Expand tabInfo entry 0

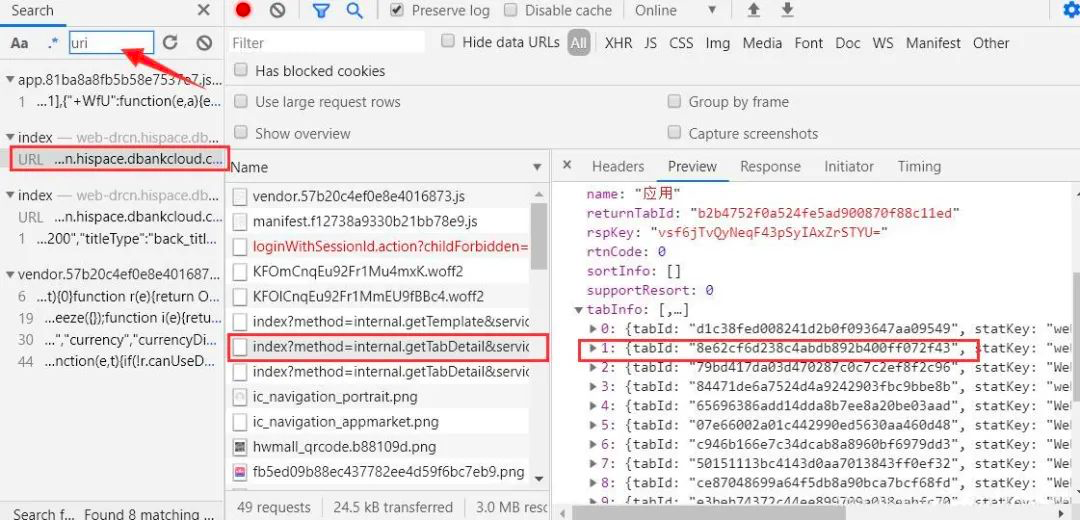coord(594,329)
